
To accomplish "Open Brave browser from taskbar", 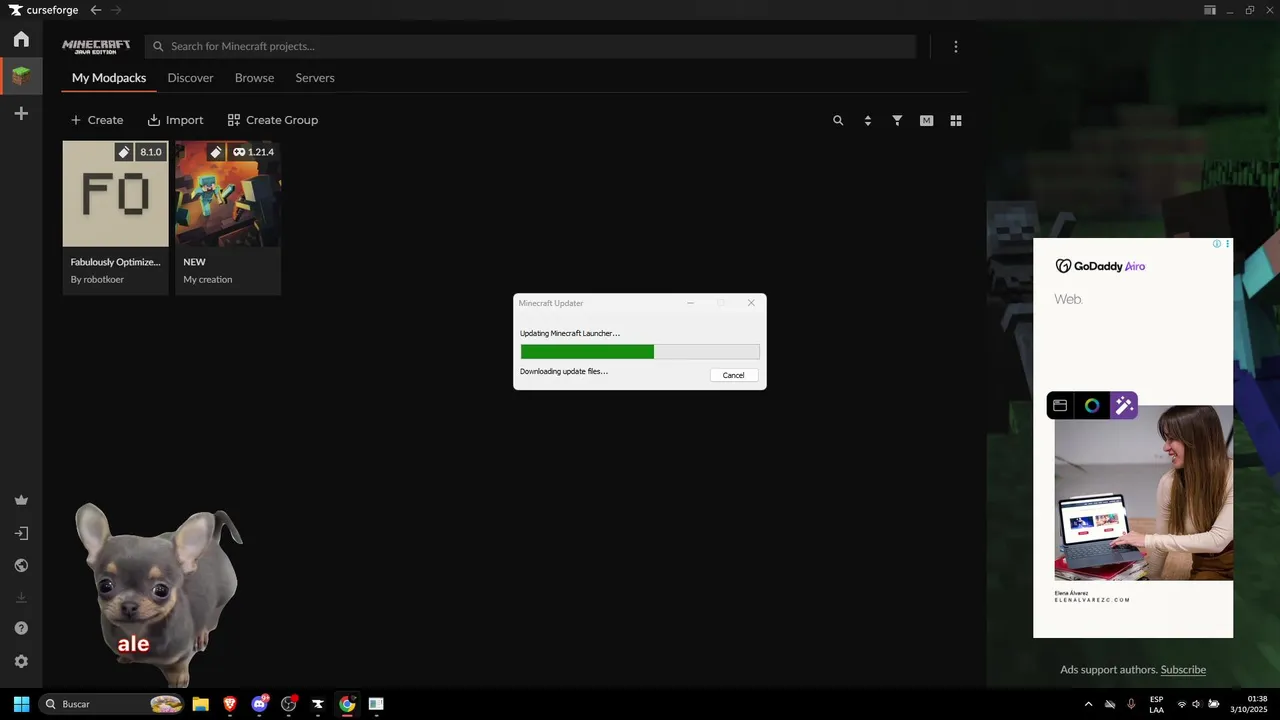I will point(230,704).
